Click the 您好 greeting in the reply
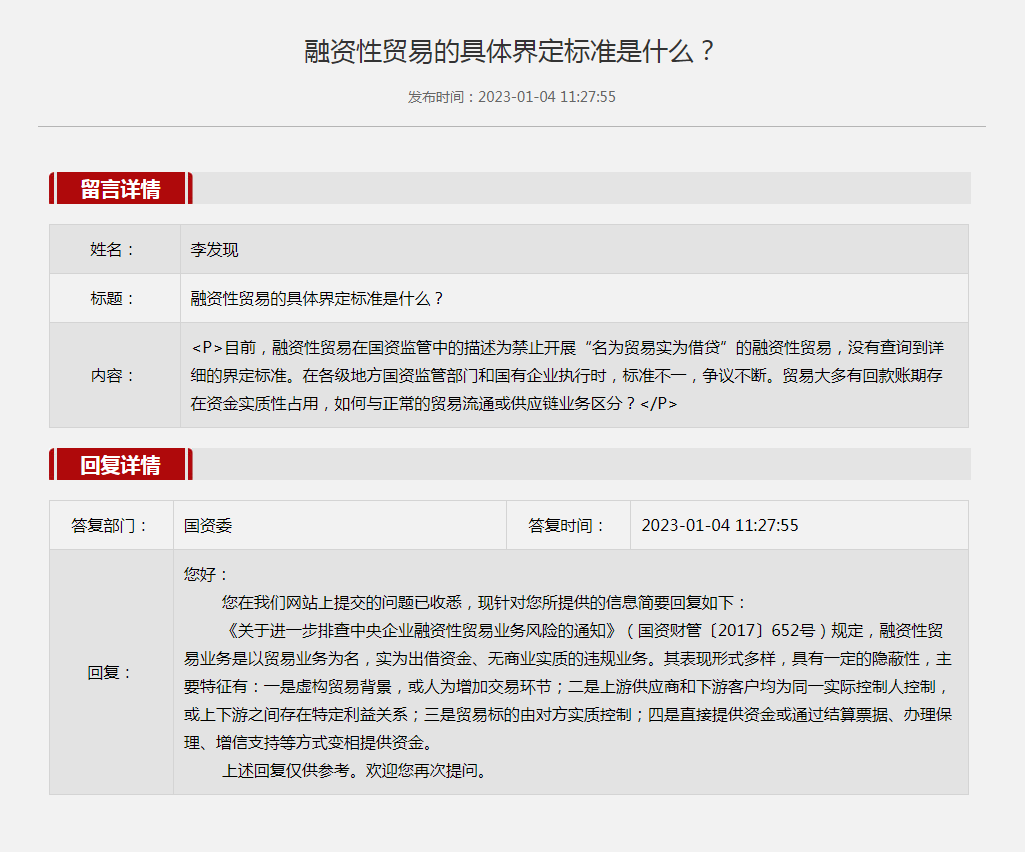 coord(207,575)
